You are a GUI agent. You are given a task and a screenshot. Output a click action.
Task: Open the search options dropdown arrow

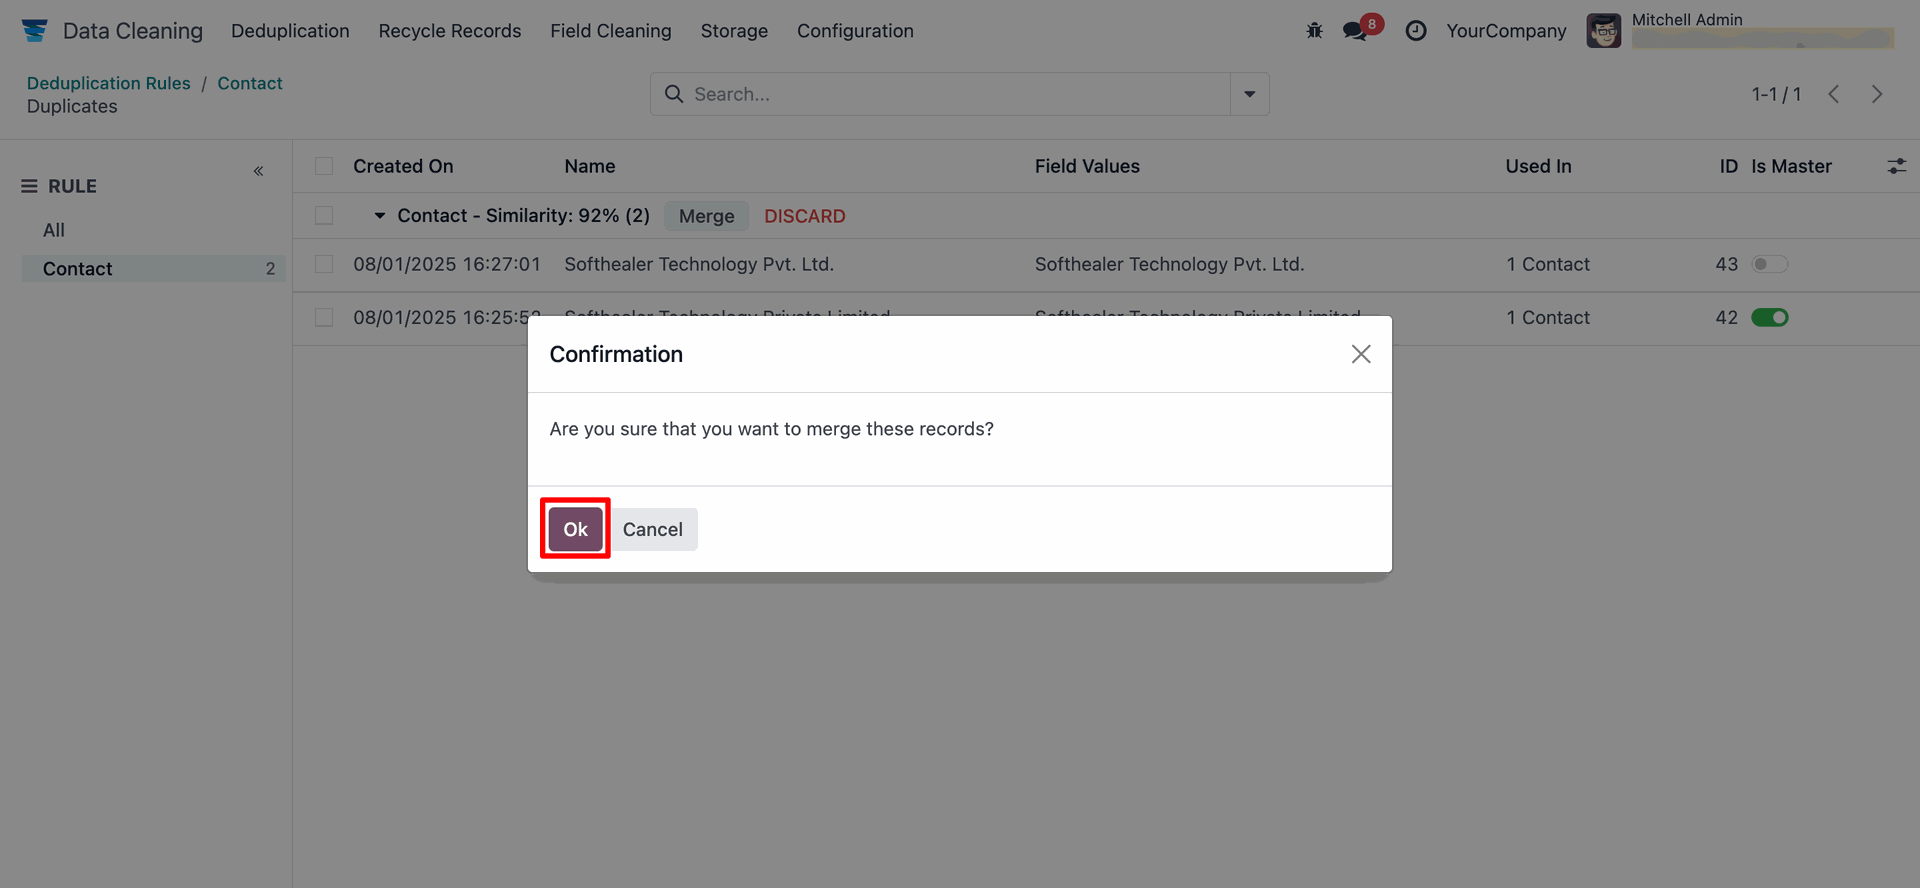click(1250, 94)
